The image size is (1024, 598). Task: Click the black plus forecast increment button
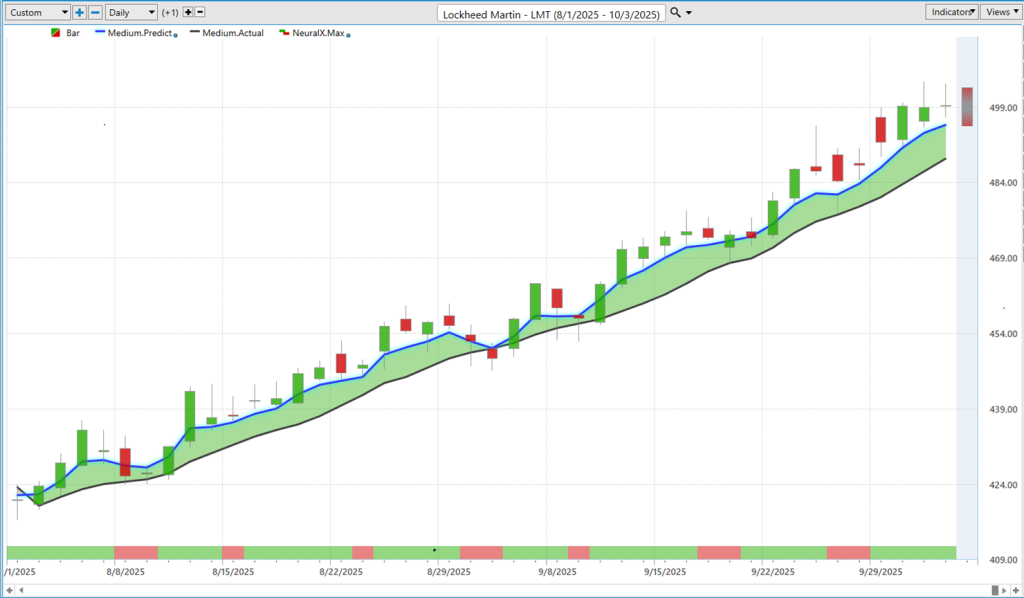[187, 12]
